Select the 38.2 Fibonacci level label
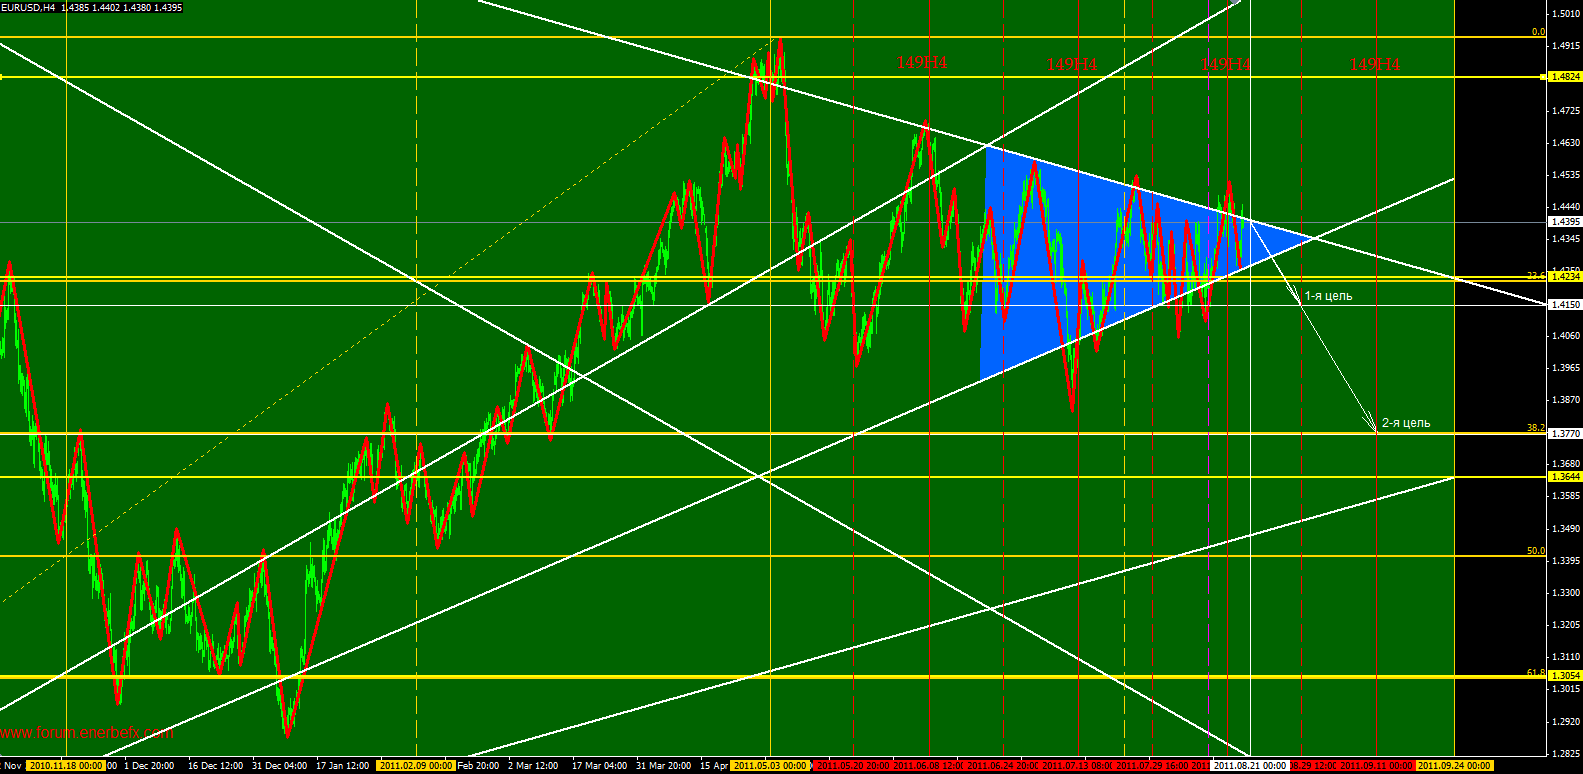The width and height of the screenshot is (1583, 774). coord(1535,428)
